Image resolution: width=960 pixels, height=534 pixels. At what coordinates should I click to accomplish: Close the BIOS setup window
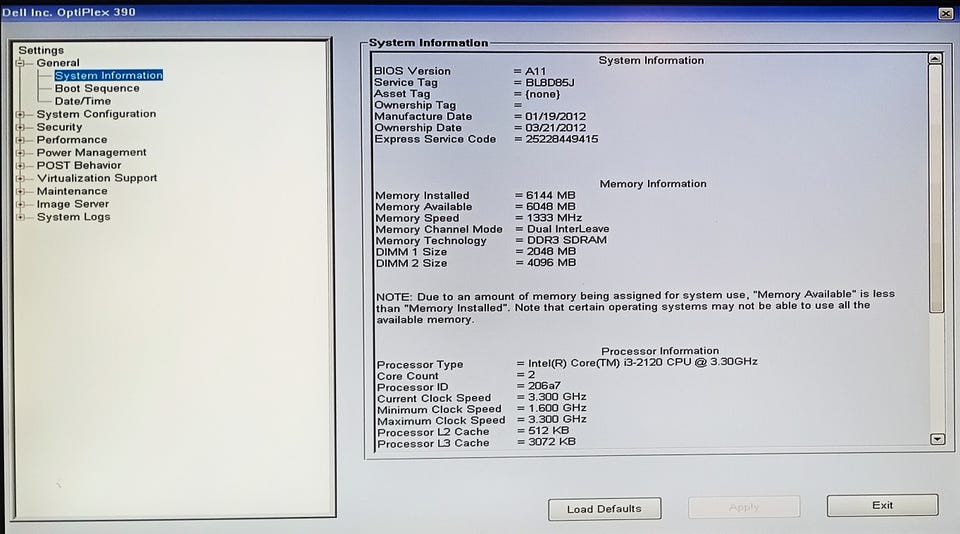(945, 13)
